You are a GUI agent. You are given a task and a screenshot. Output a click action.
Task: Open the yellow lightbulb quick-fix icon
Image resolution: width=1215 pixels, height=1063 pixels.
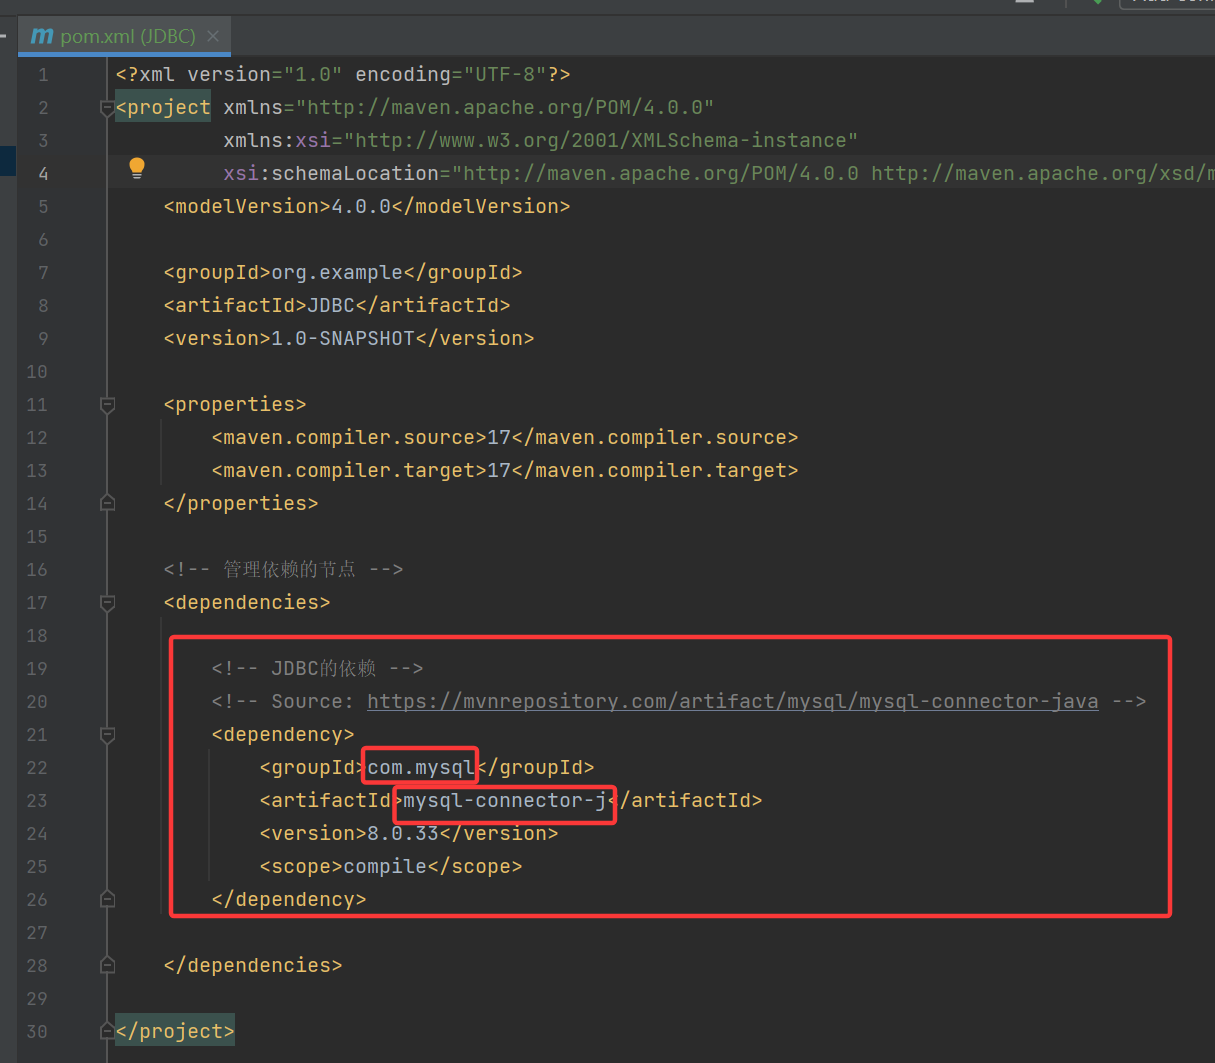click(x=137, y=168)
